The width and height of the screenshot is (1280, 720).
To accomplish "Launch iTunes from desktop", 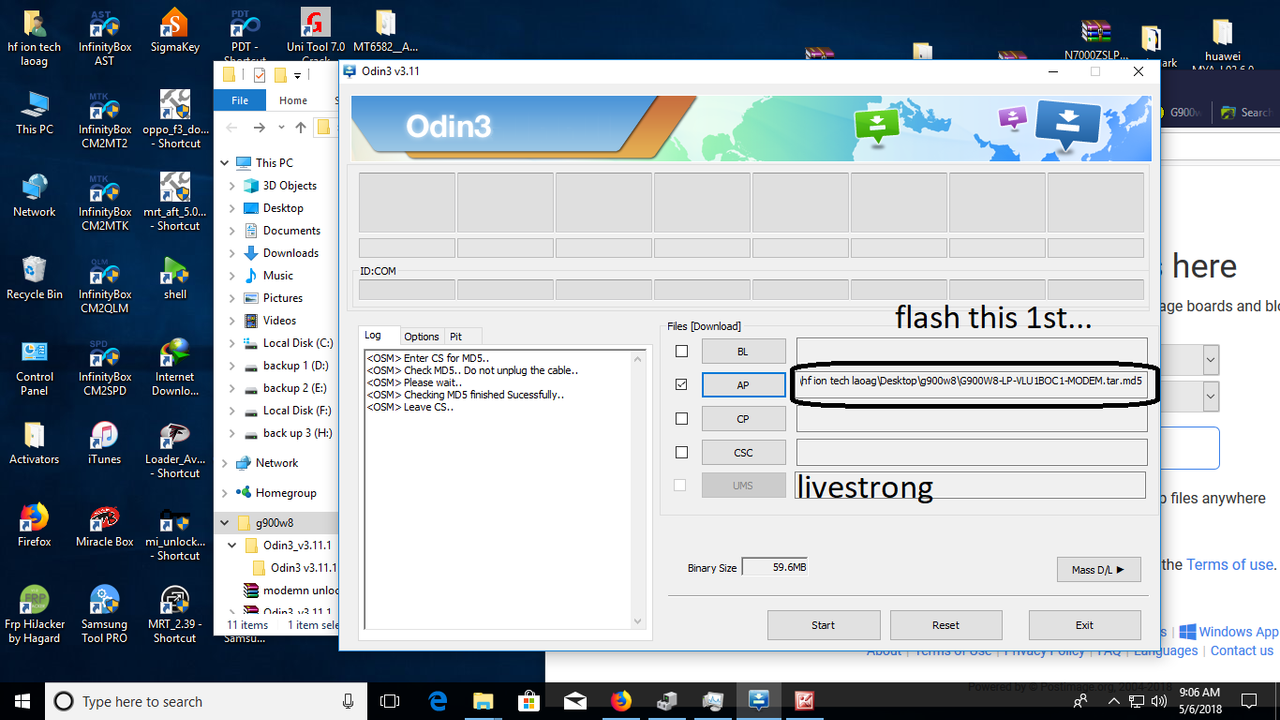I will pyautogui.click(x=104, y=443).
